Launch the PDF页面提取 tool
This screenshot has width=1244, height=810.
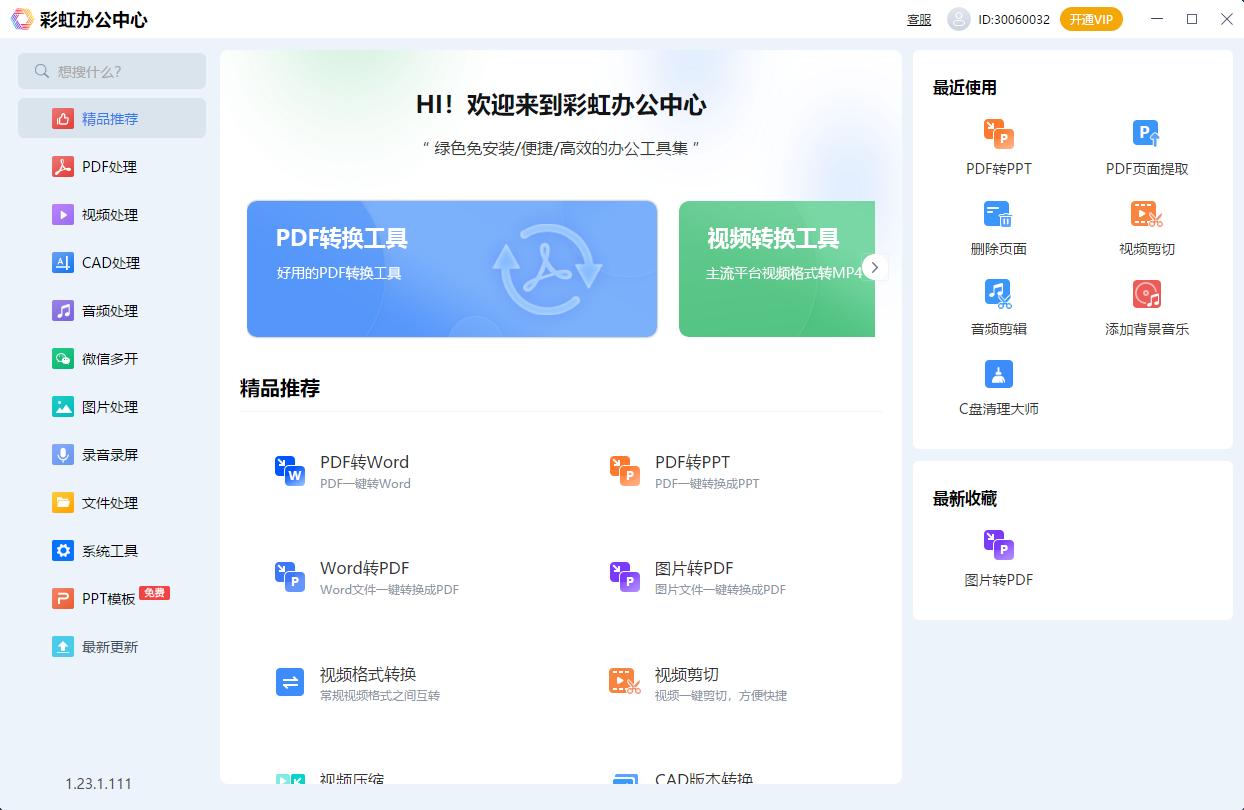(x=1145, y=145)
